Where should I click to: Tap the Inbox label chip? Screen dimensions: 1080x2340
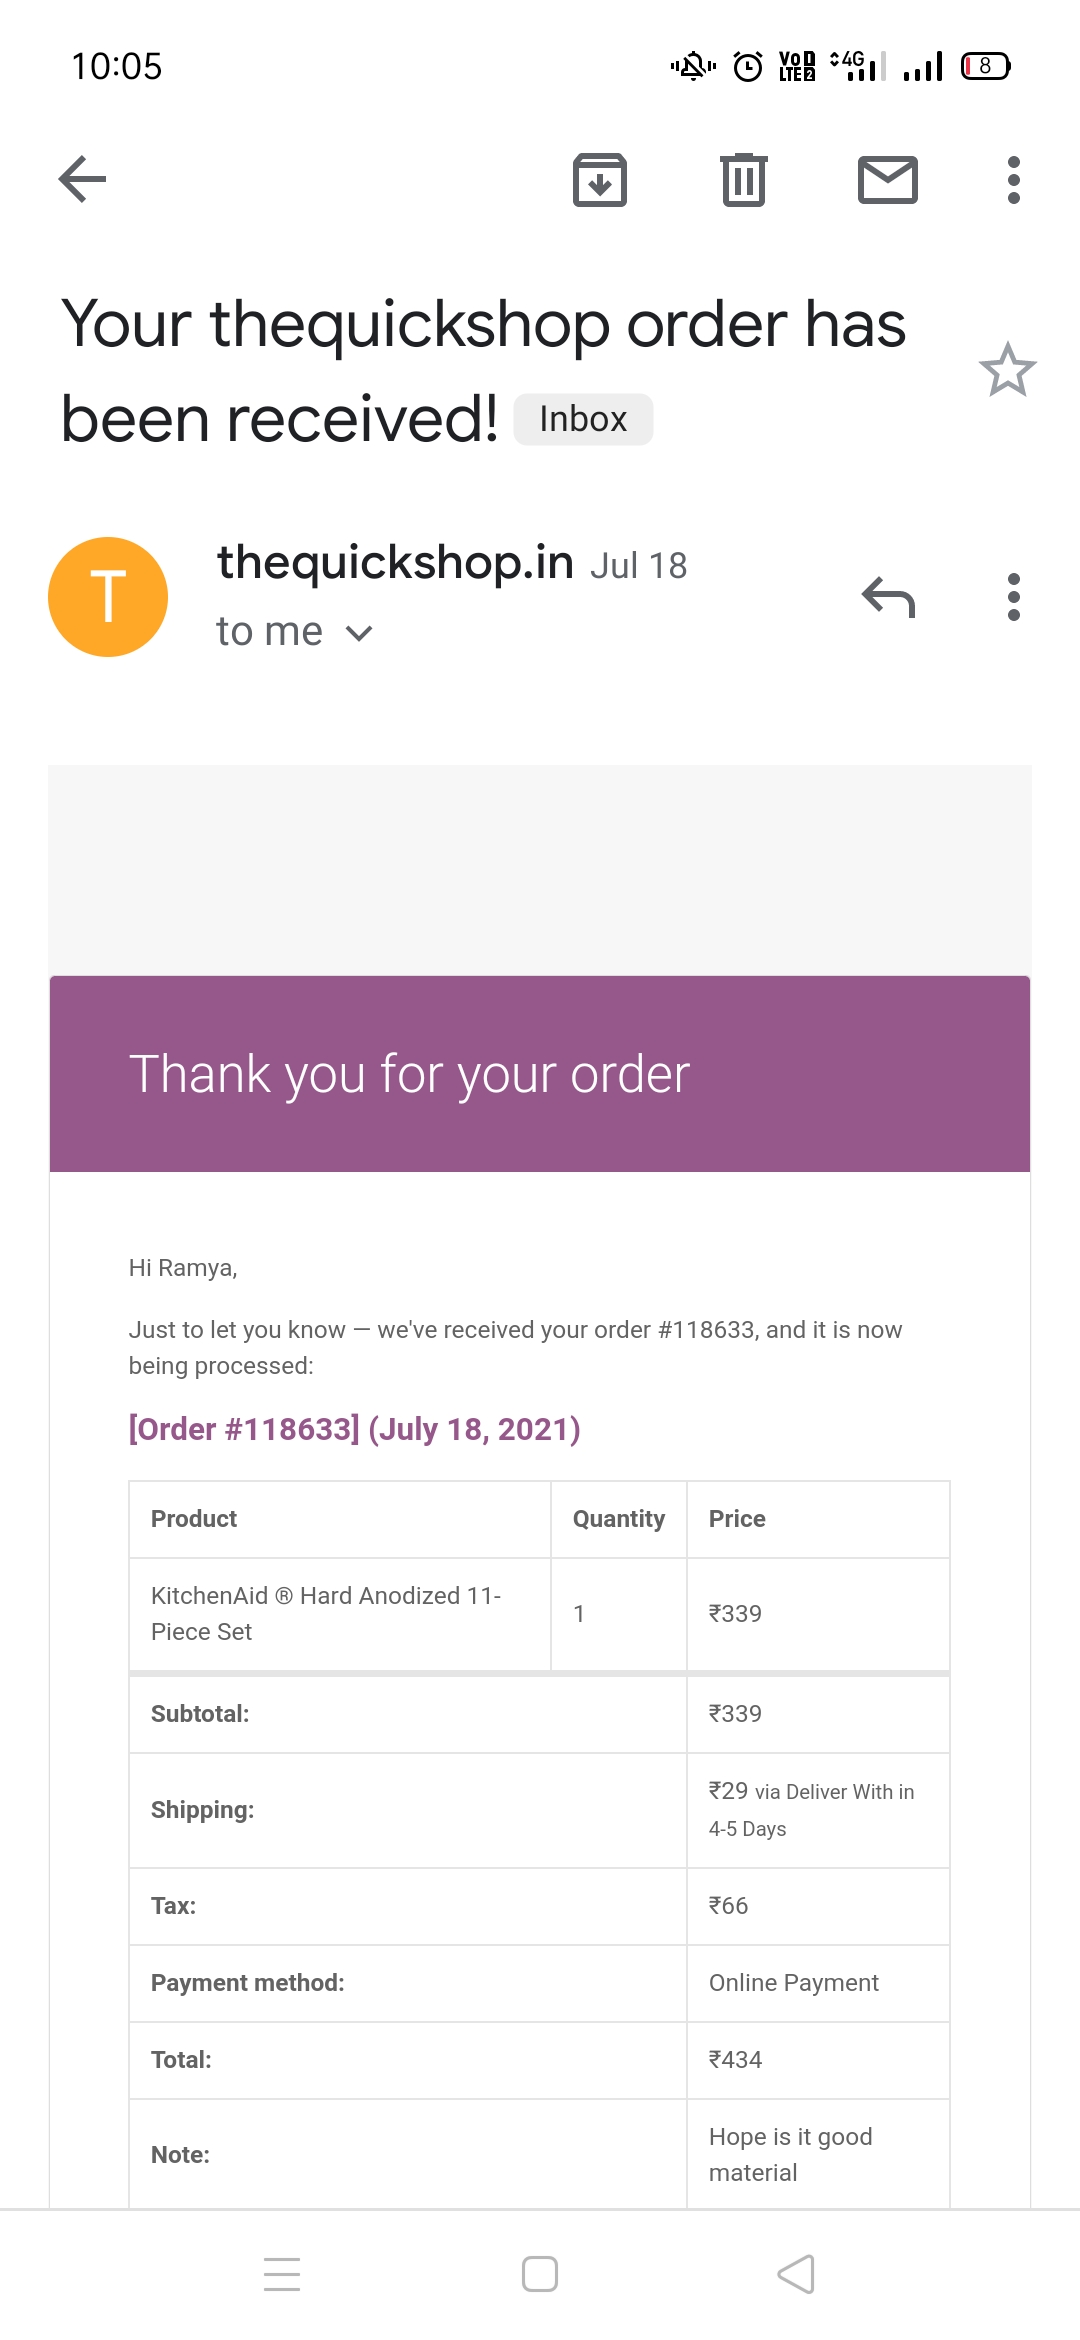(583, 419)
